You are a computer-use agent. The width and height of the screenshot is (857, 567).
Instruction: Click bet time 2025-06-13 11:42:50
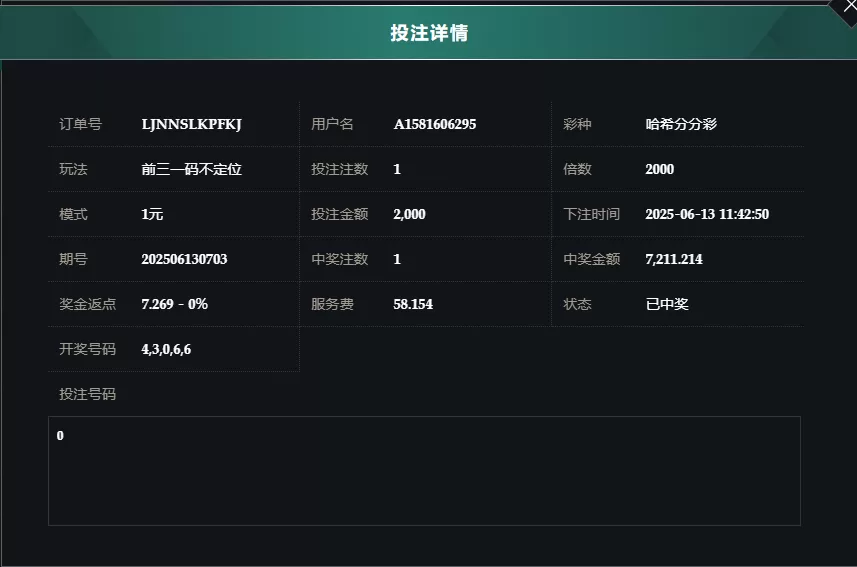707,214
